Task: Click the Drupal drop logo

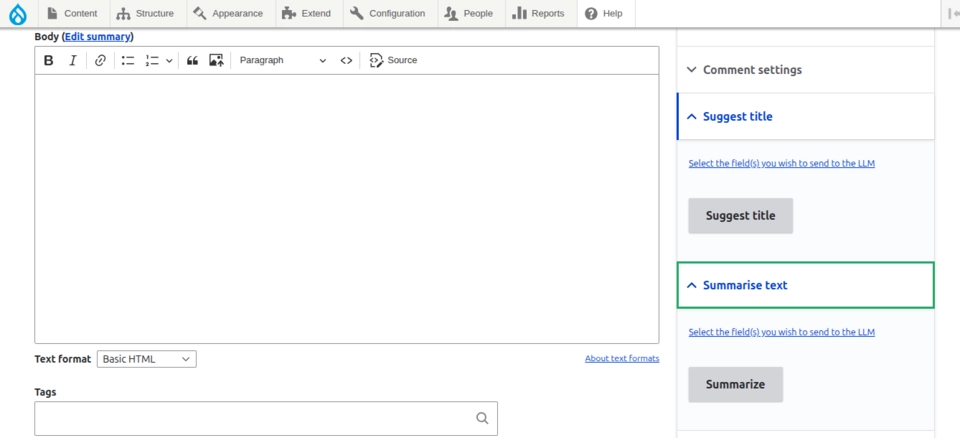Action: pyautogui.click(x=18, y=13)
